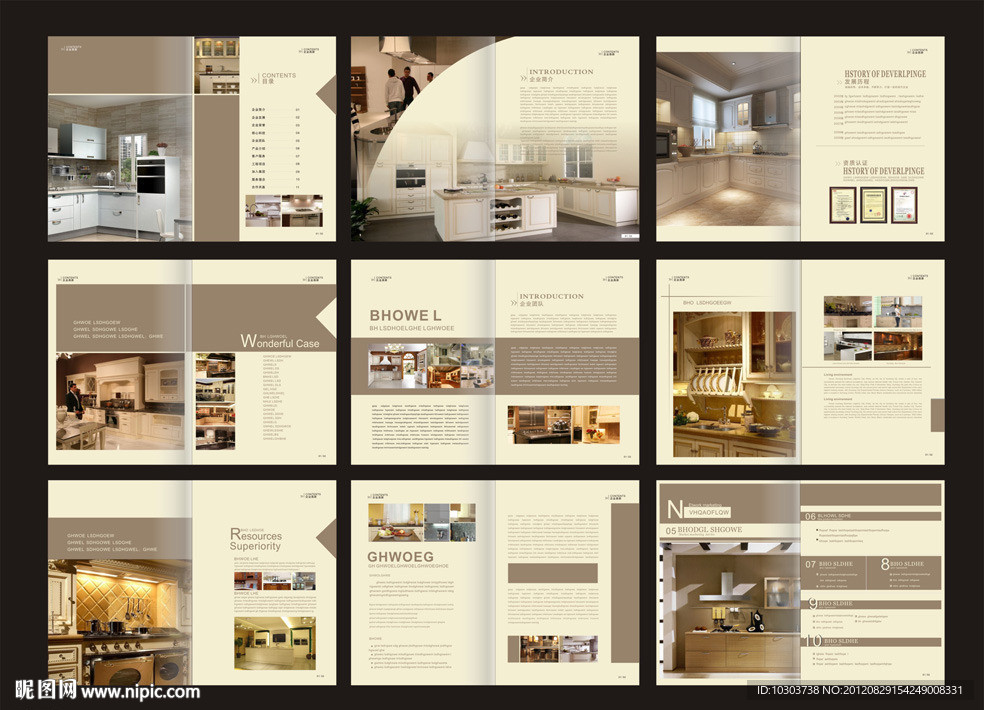Select the vertical photo strip under Wonderful Case
Screen dimensions: 984x710
215,401
